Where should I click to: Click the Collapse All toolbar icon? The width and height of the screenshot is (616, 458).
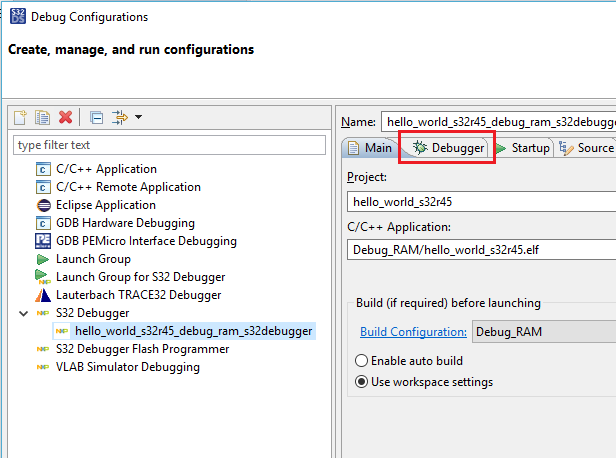click(x=96, y=117)
